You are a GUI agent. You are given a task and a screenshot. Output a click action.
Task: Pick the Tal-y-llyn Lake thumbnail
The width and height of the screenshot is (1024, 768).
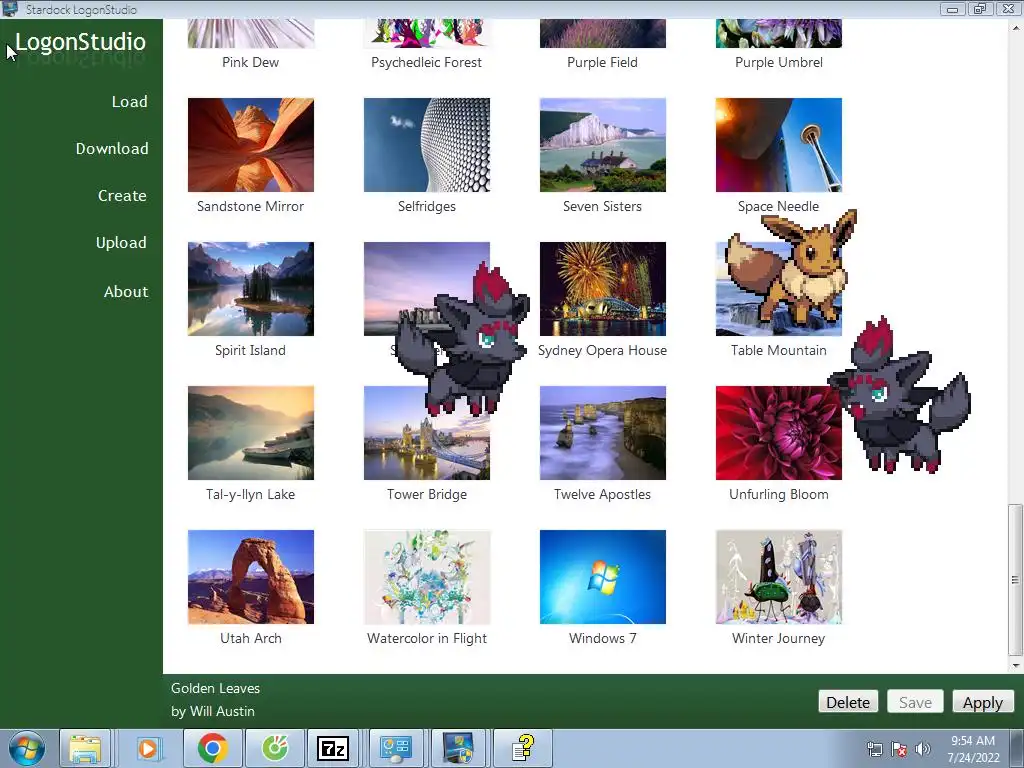tap(251, 433)
